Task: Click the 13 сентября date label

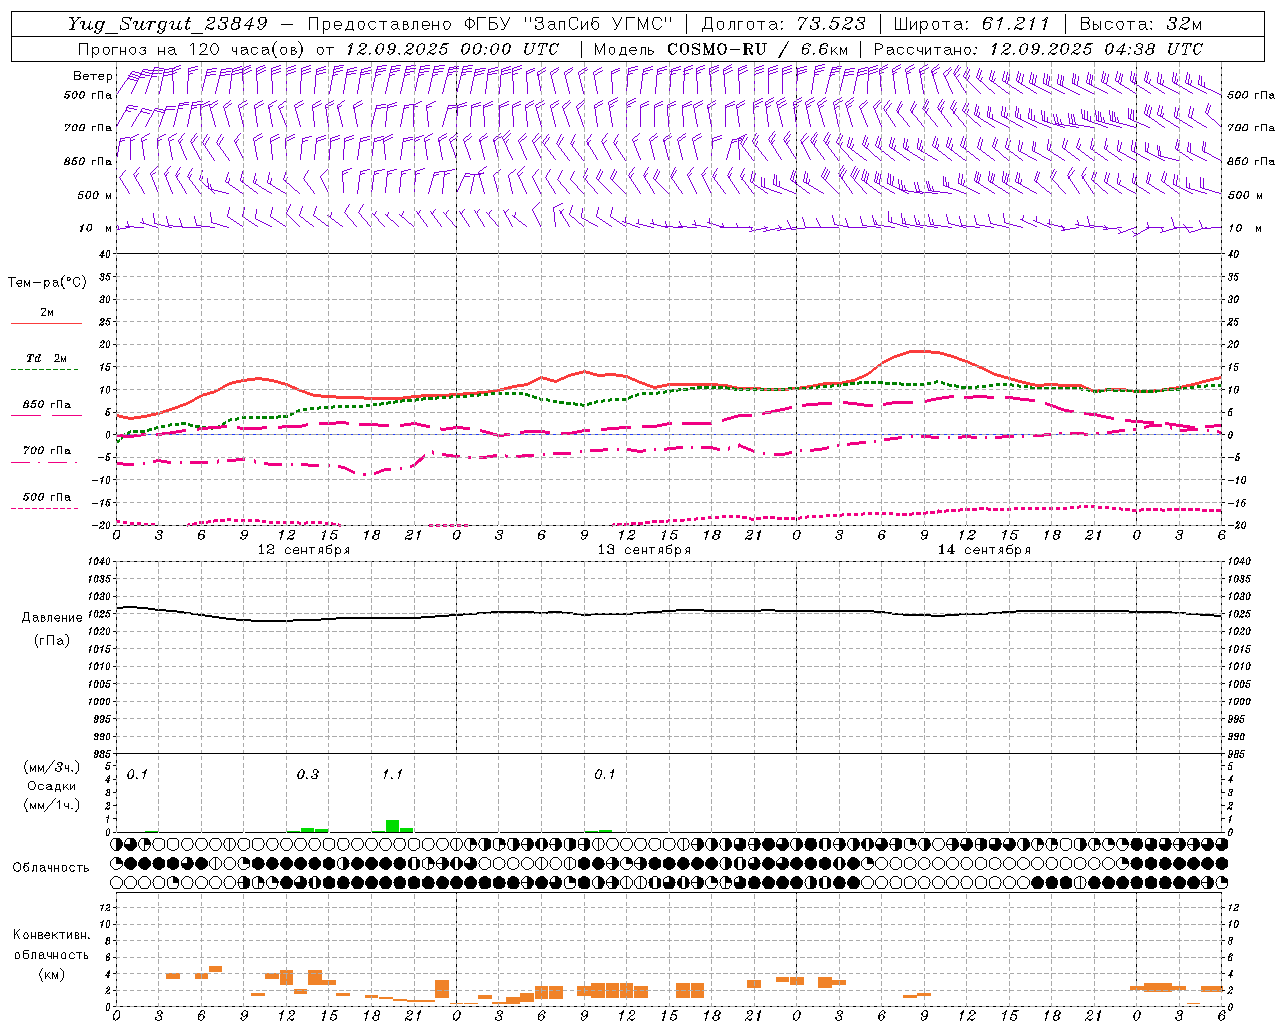Action: pos(644,550)
